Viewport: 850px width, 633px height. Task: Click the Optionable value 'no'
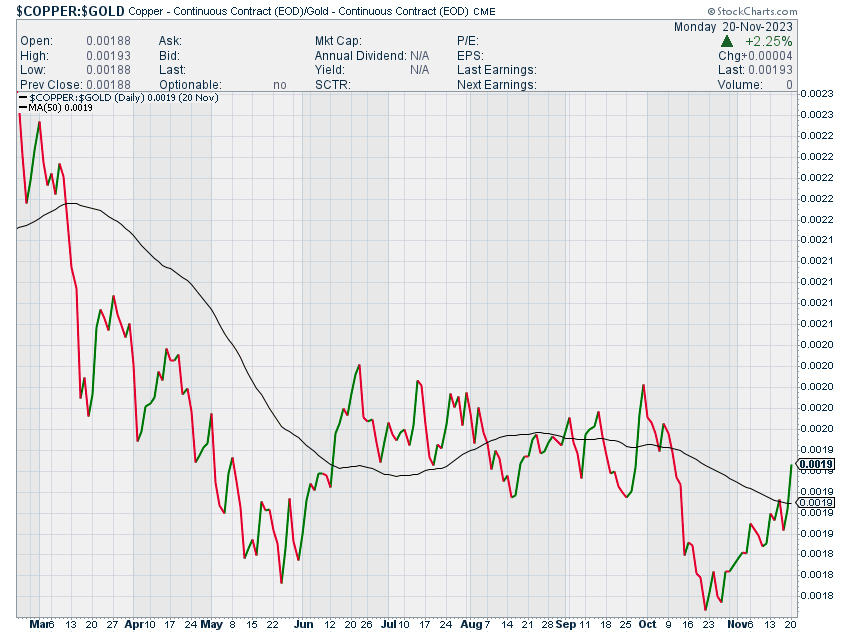pyautogui.click(x=280, y=85)
